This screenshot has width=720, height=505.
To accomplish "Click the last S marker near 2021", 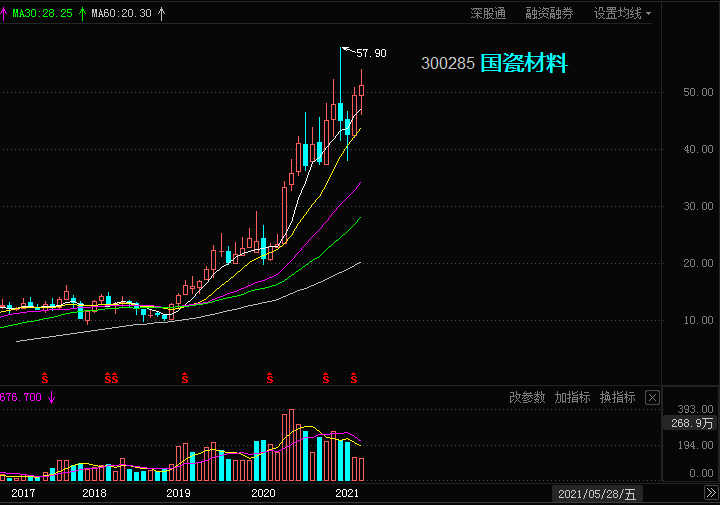I will tap(354, 378).
